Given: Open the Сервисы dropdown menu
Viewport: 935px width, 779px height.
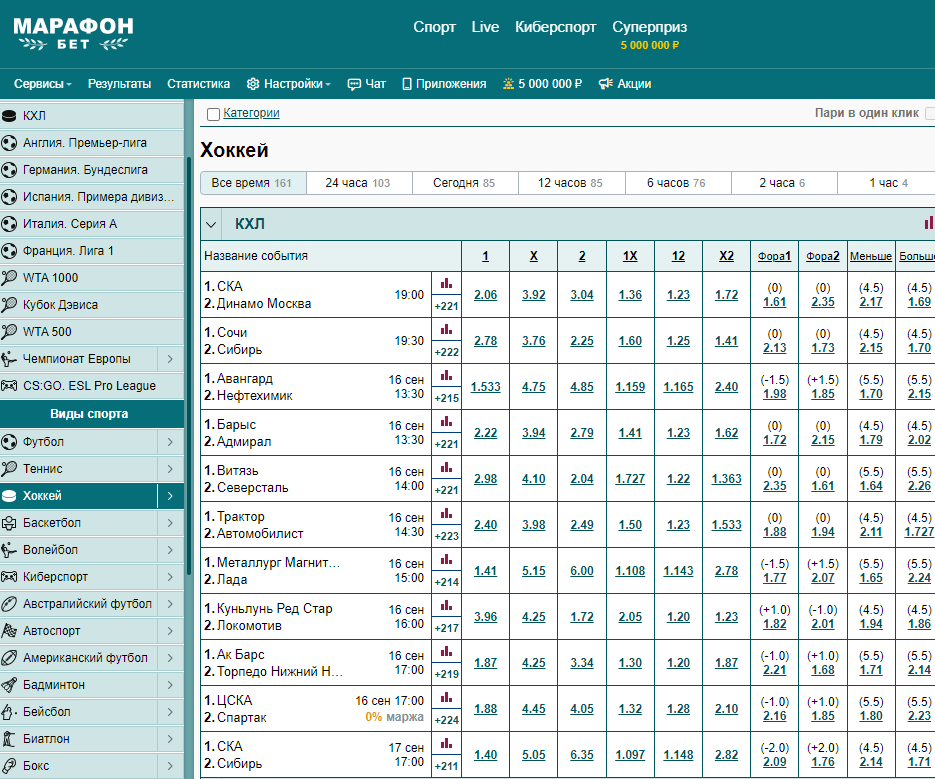Looking at the screenshot, I should (x=42, y=84).
